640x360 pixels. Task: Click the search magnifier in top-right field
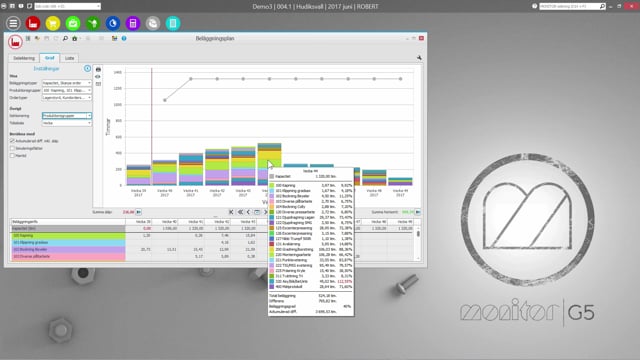tap(602, 6)
